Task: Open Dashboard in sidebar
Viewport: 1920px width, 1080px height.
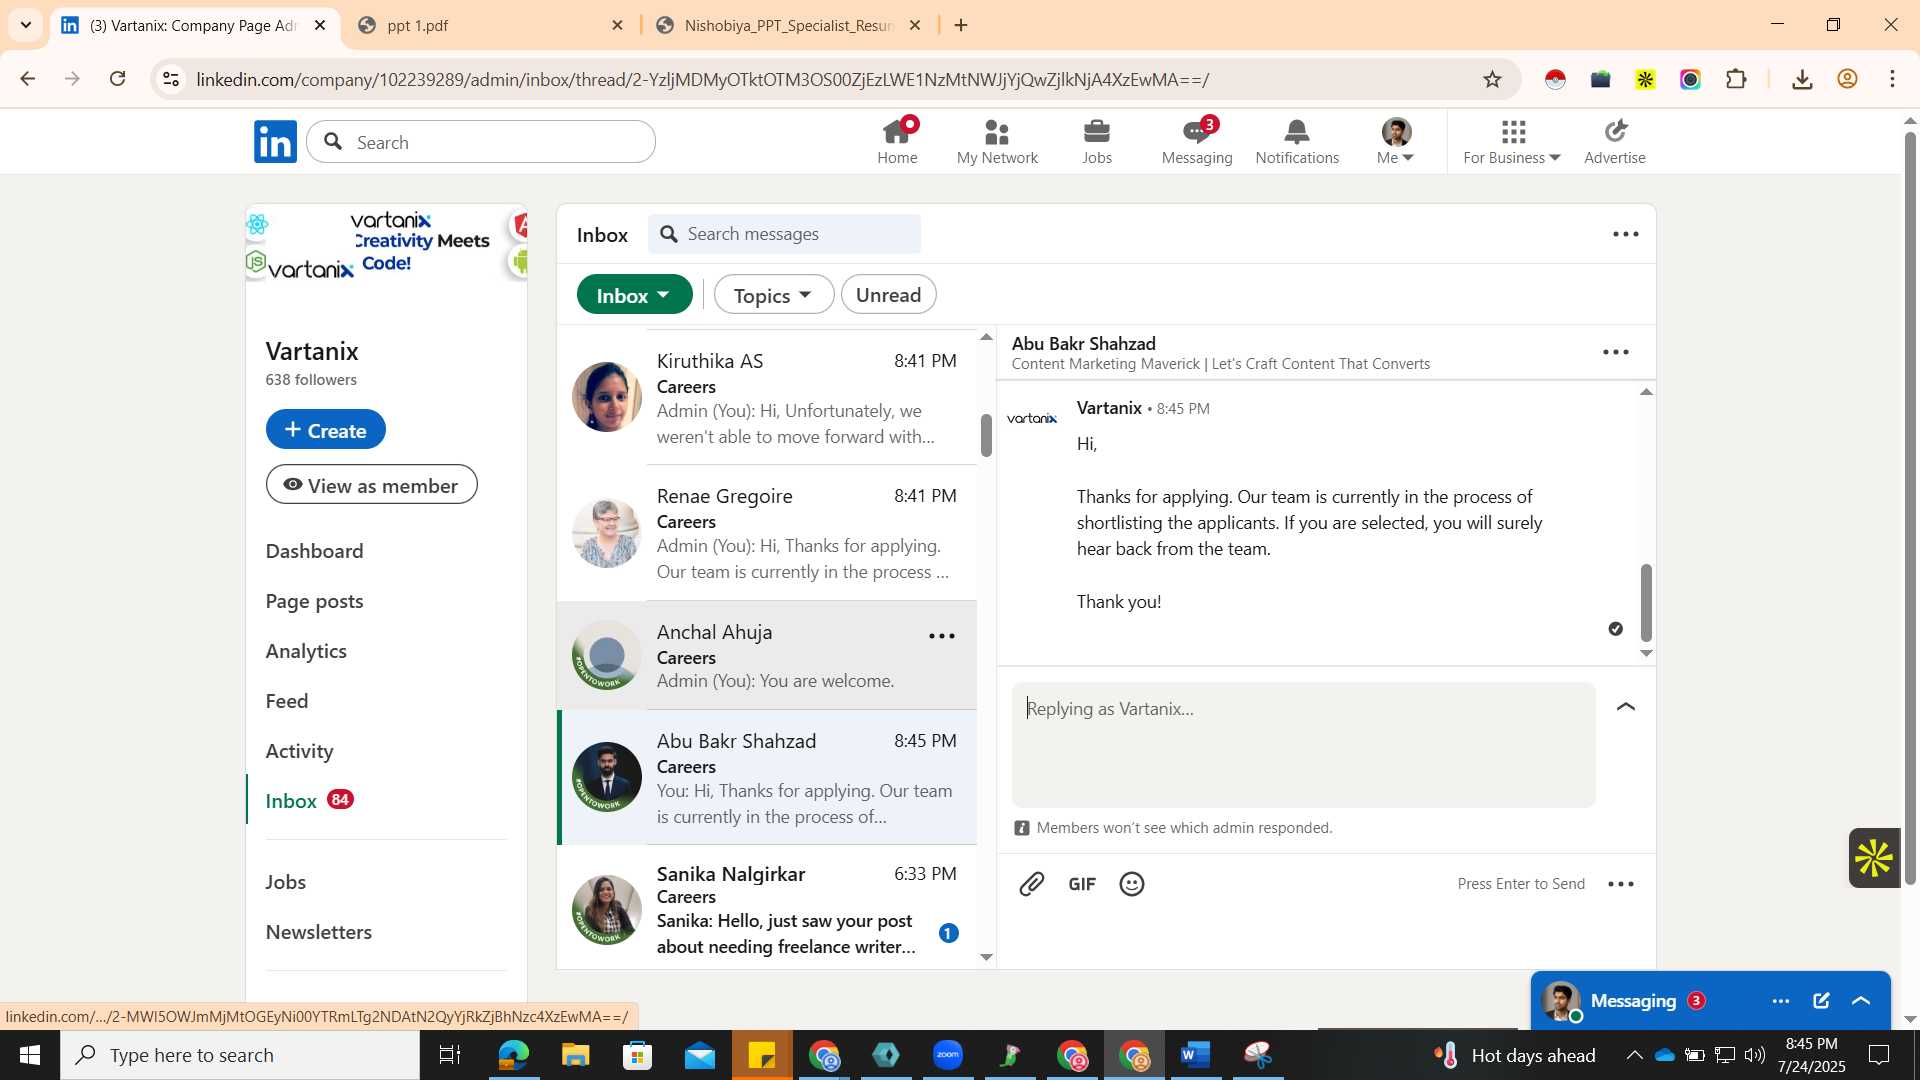Action: point(314,551)
